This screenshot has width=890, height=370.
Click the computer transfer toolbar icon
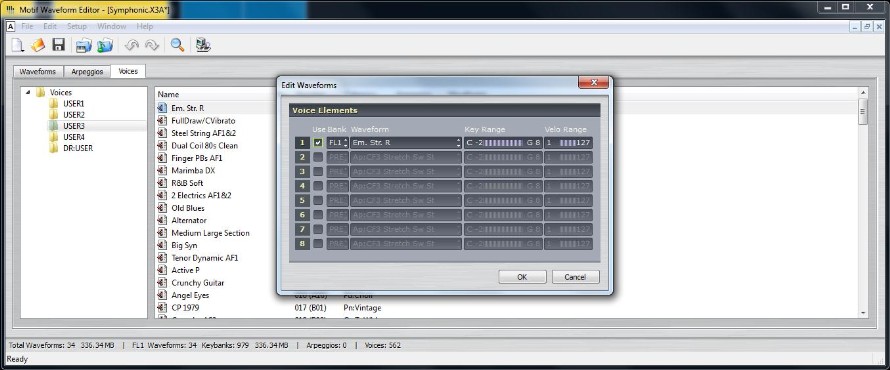[203, 45]
